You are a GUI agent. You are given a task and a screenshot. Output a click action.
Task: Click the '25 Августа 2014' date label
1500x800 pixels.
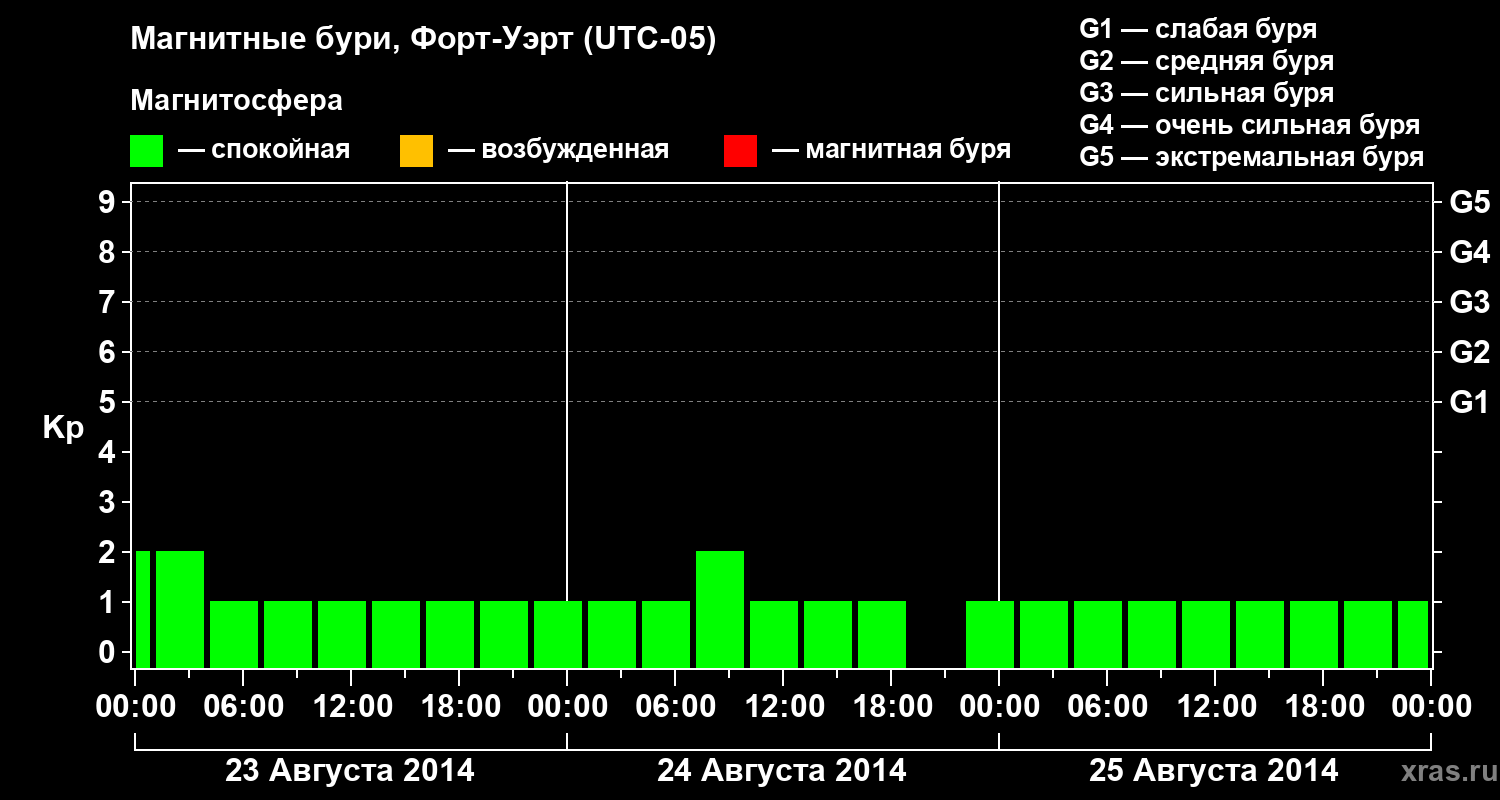pyautogui.click(x=1214, y=771)
